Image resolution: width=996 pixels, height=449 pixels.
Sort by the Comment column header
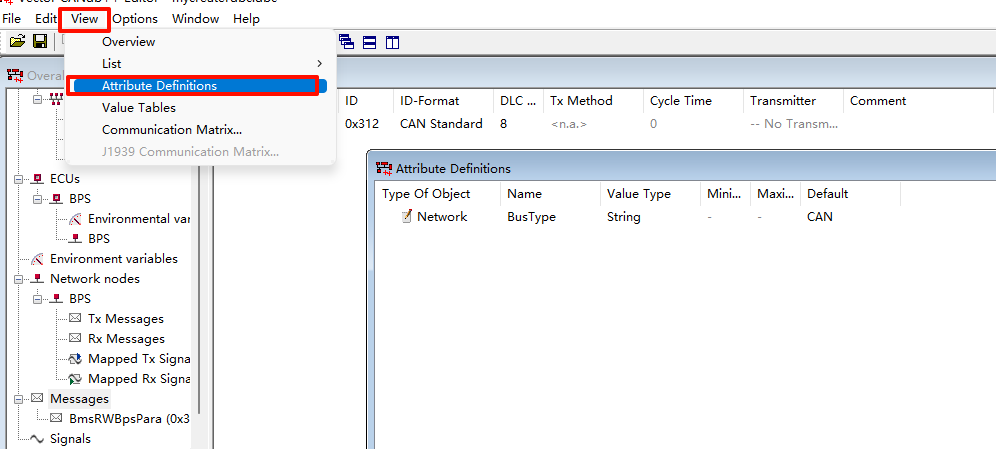pyautogui.click(x=917, y=101)
